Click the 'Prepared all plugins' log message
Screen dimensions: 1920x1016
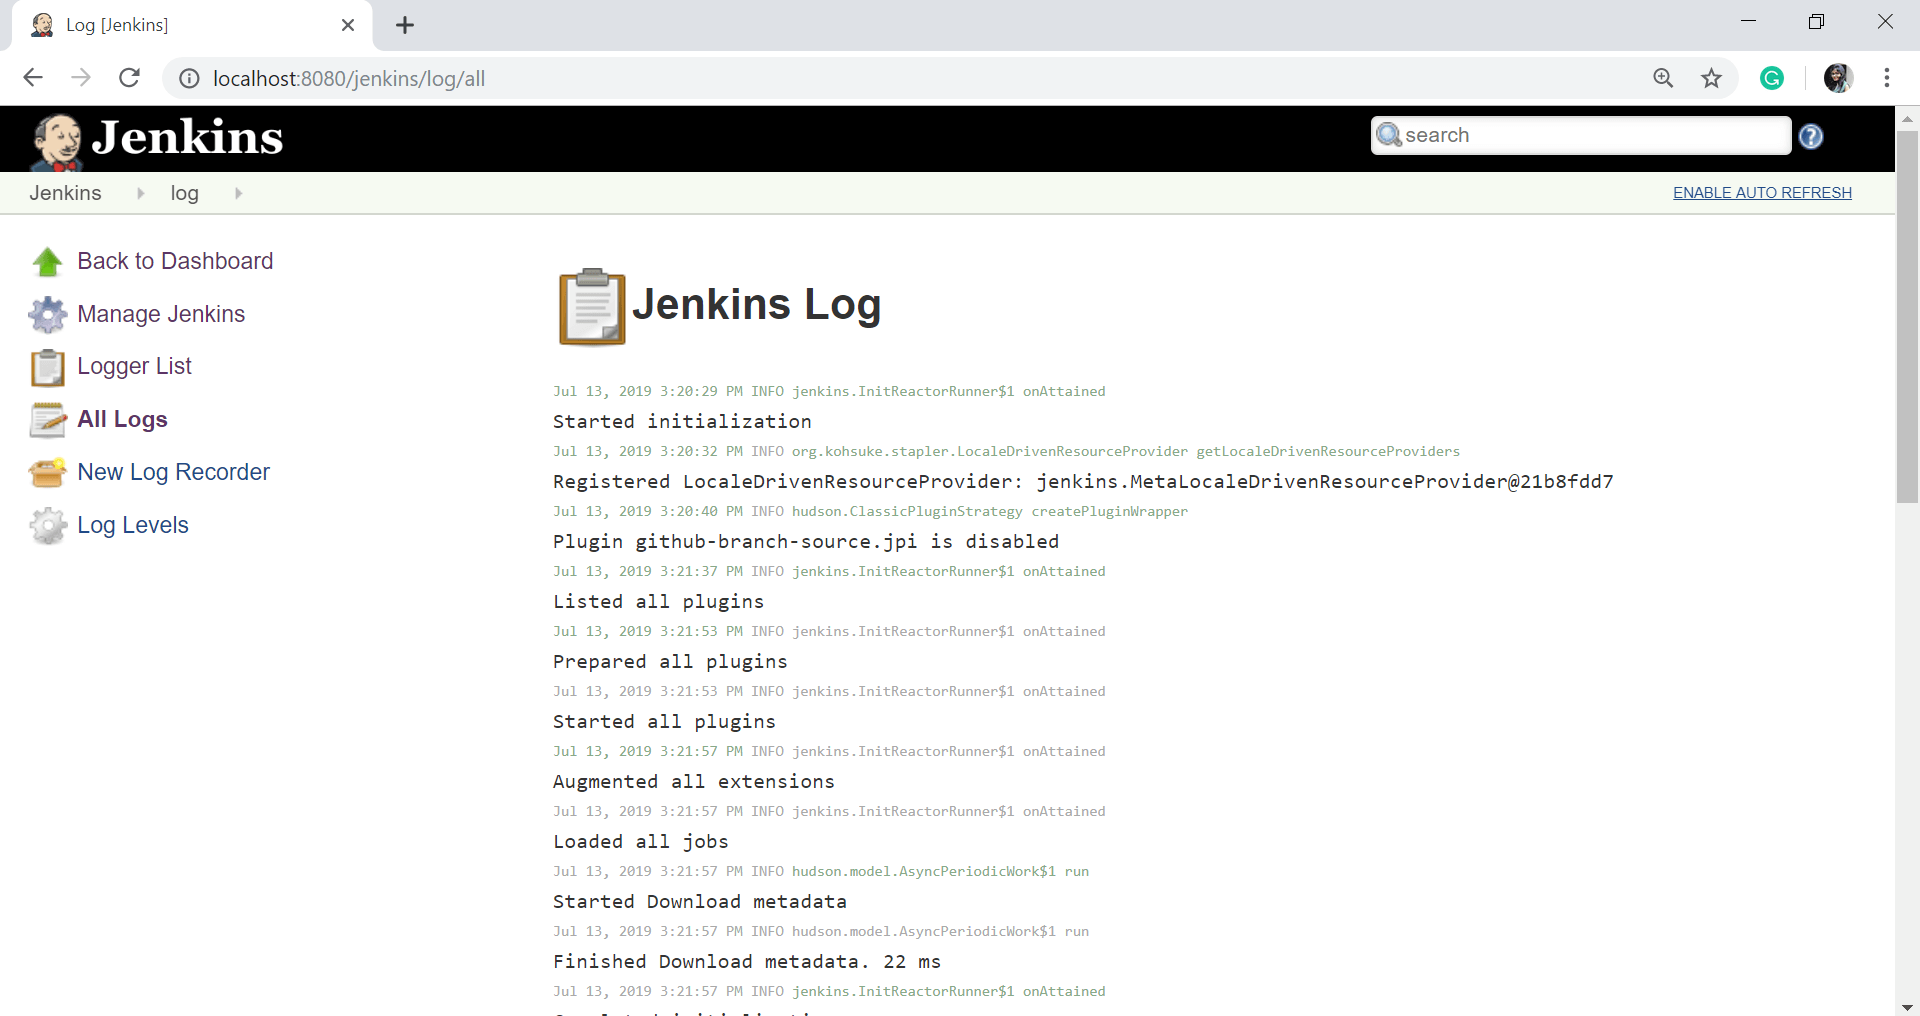(670, 661)
